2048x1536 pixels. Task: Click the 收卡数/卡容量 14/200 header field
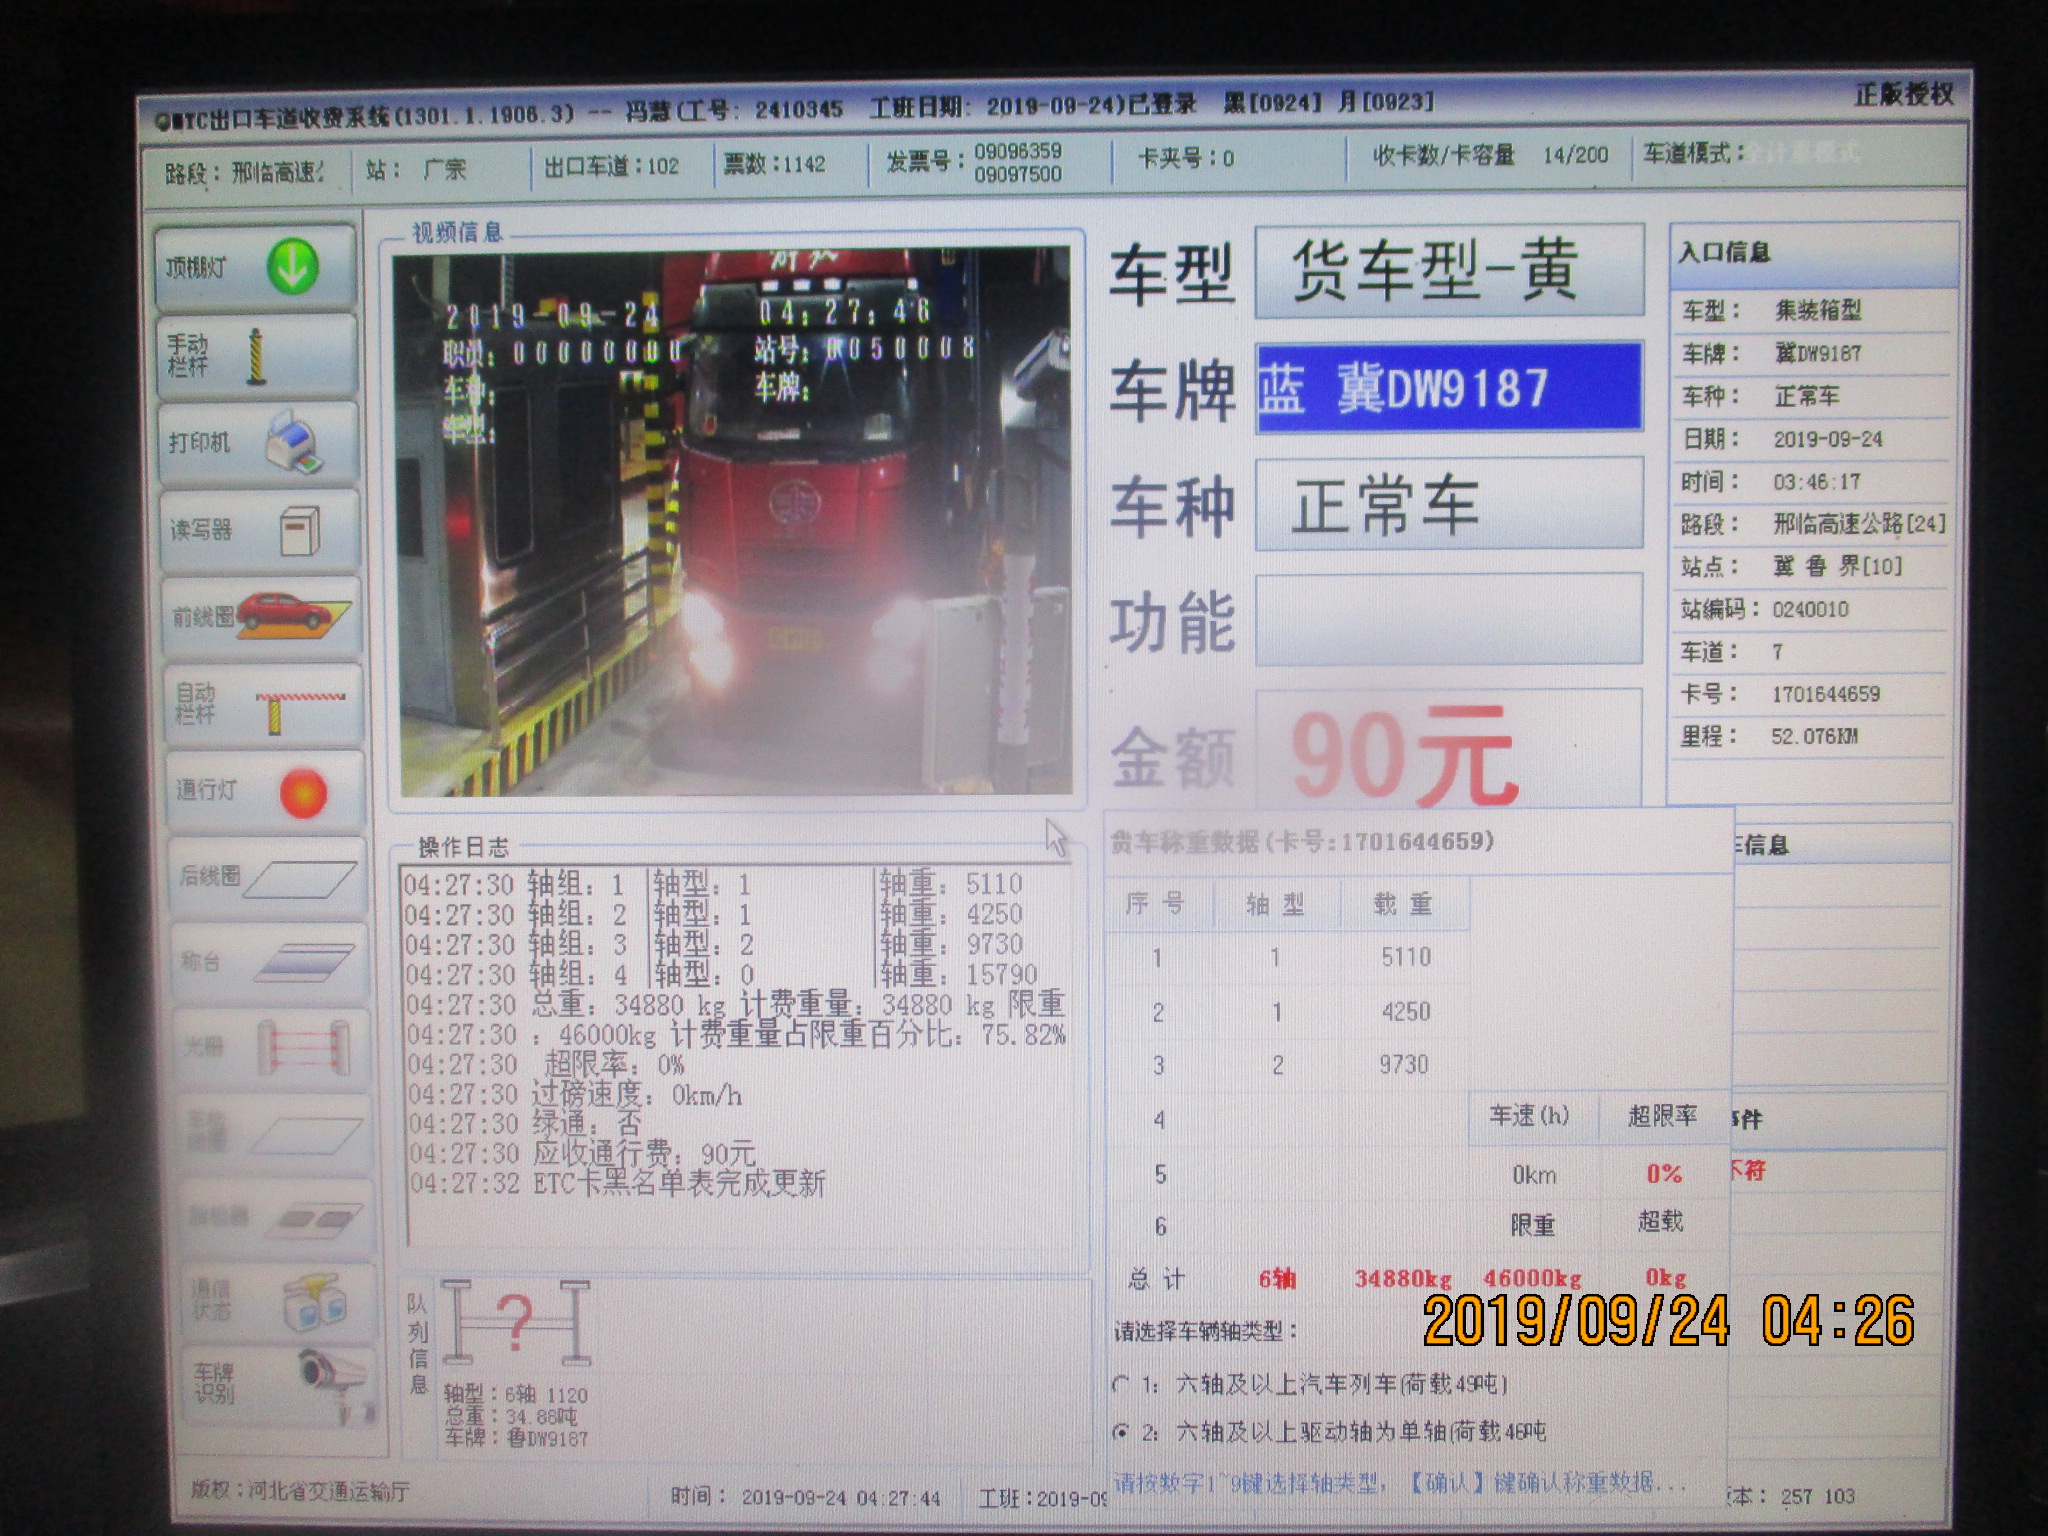[1490, 155]
